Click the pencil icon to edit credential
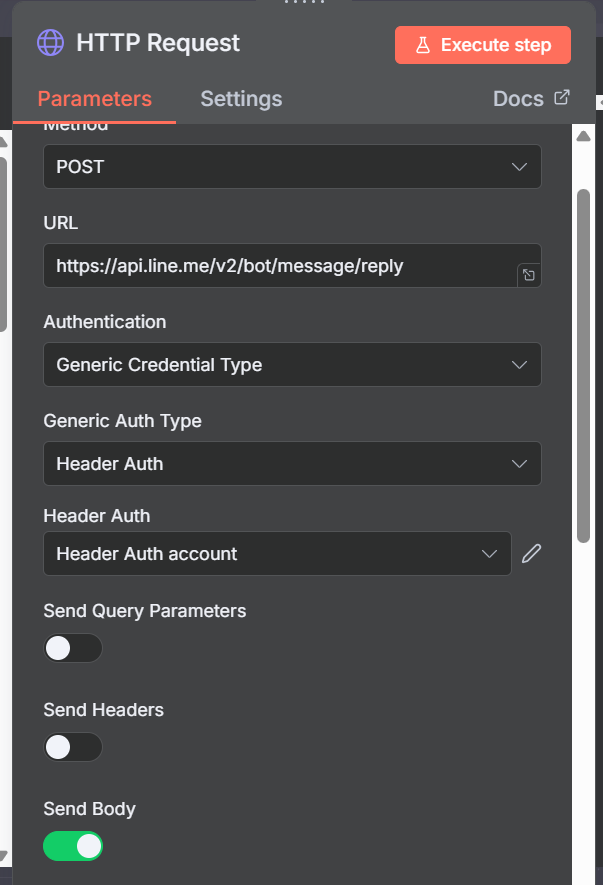This screenshot has height=885, width=603. 531,553
